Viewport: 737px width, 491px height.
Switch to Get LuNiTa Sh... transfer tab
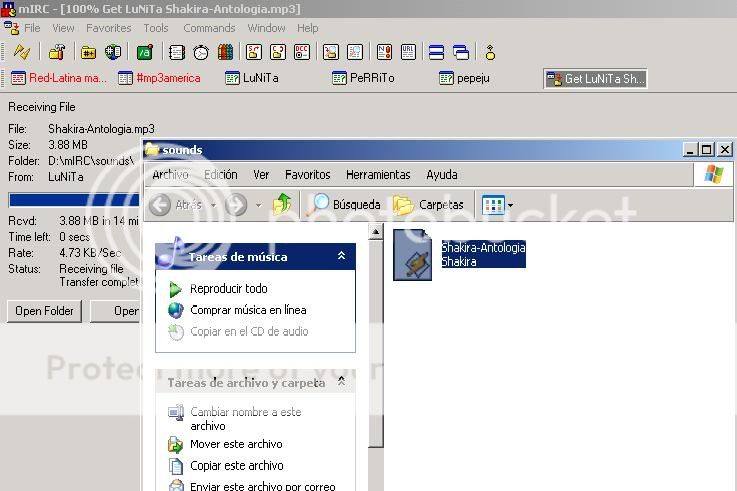pos(596,78)
